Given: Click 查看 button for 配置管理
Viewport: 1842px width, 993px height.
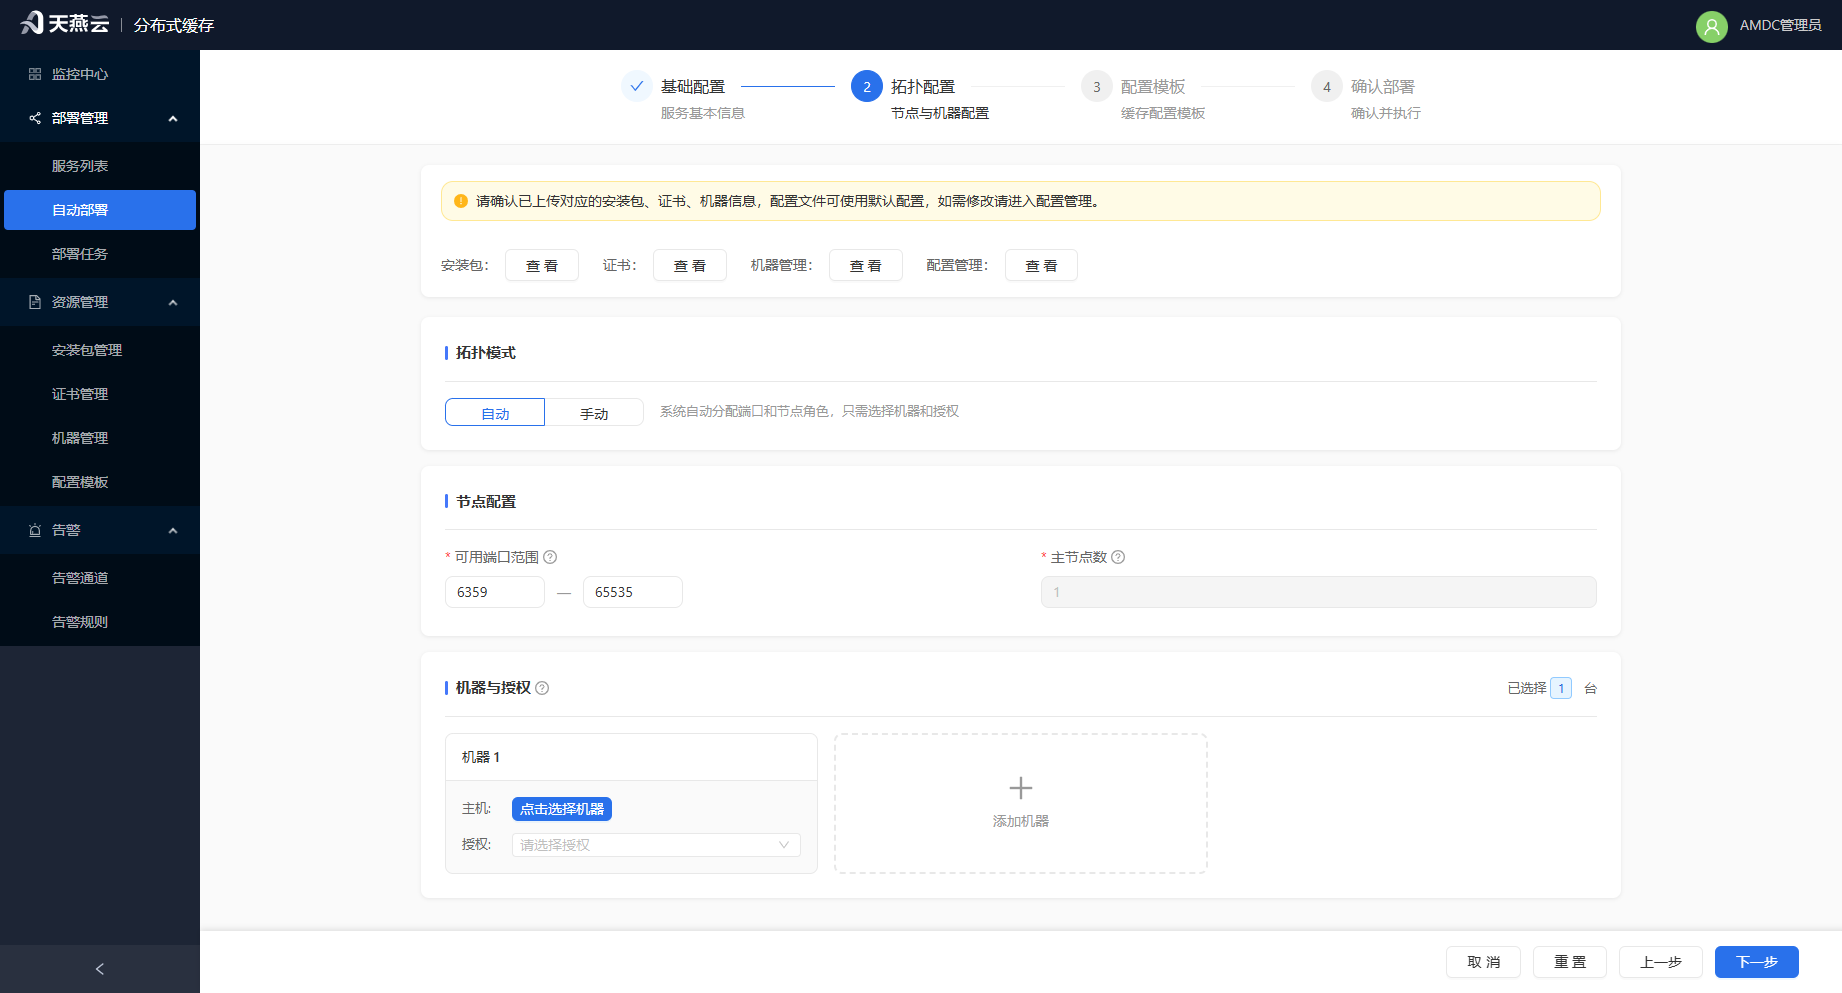Looking at the screenshot, I should pyautogui.click(x=1042, y=265).
